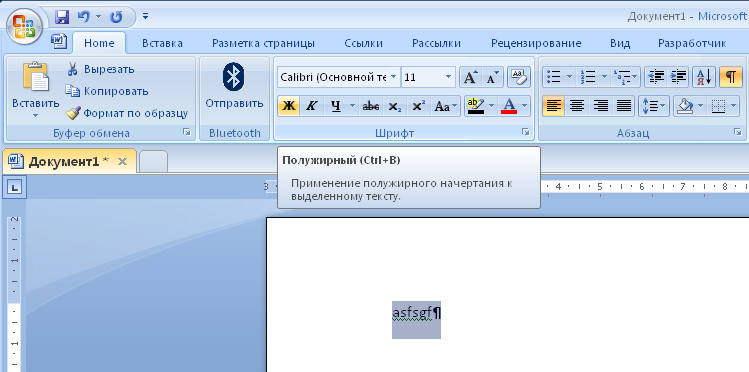Screen dimensions: 749x372
Task: Switch to the Ссылки tab
Action: [364, 43]
